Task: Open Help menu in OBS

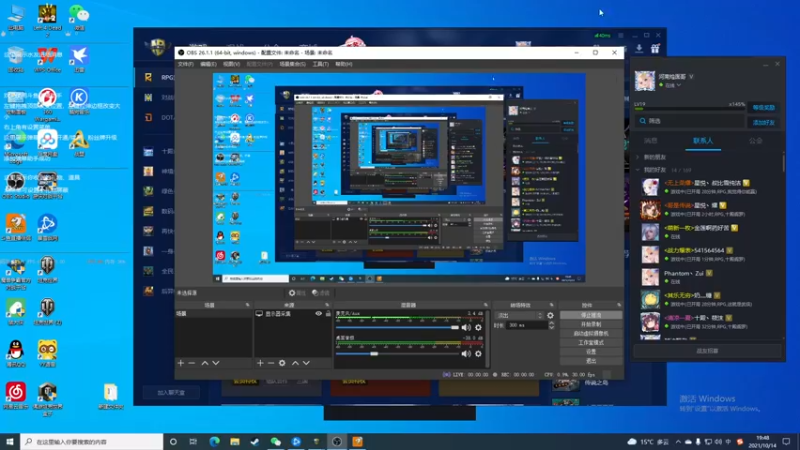Action: click(344, 64)
